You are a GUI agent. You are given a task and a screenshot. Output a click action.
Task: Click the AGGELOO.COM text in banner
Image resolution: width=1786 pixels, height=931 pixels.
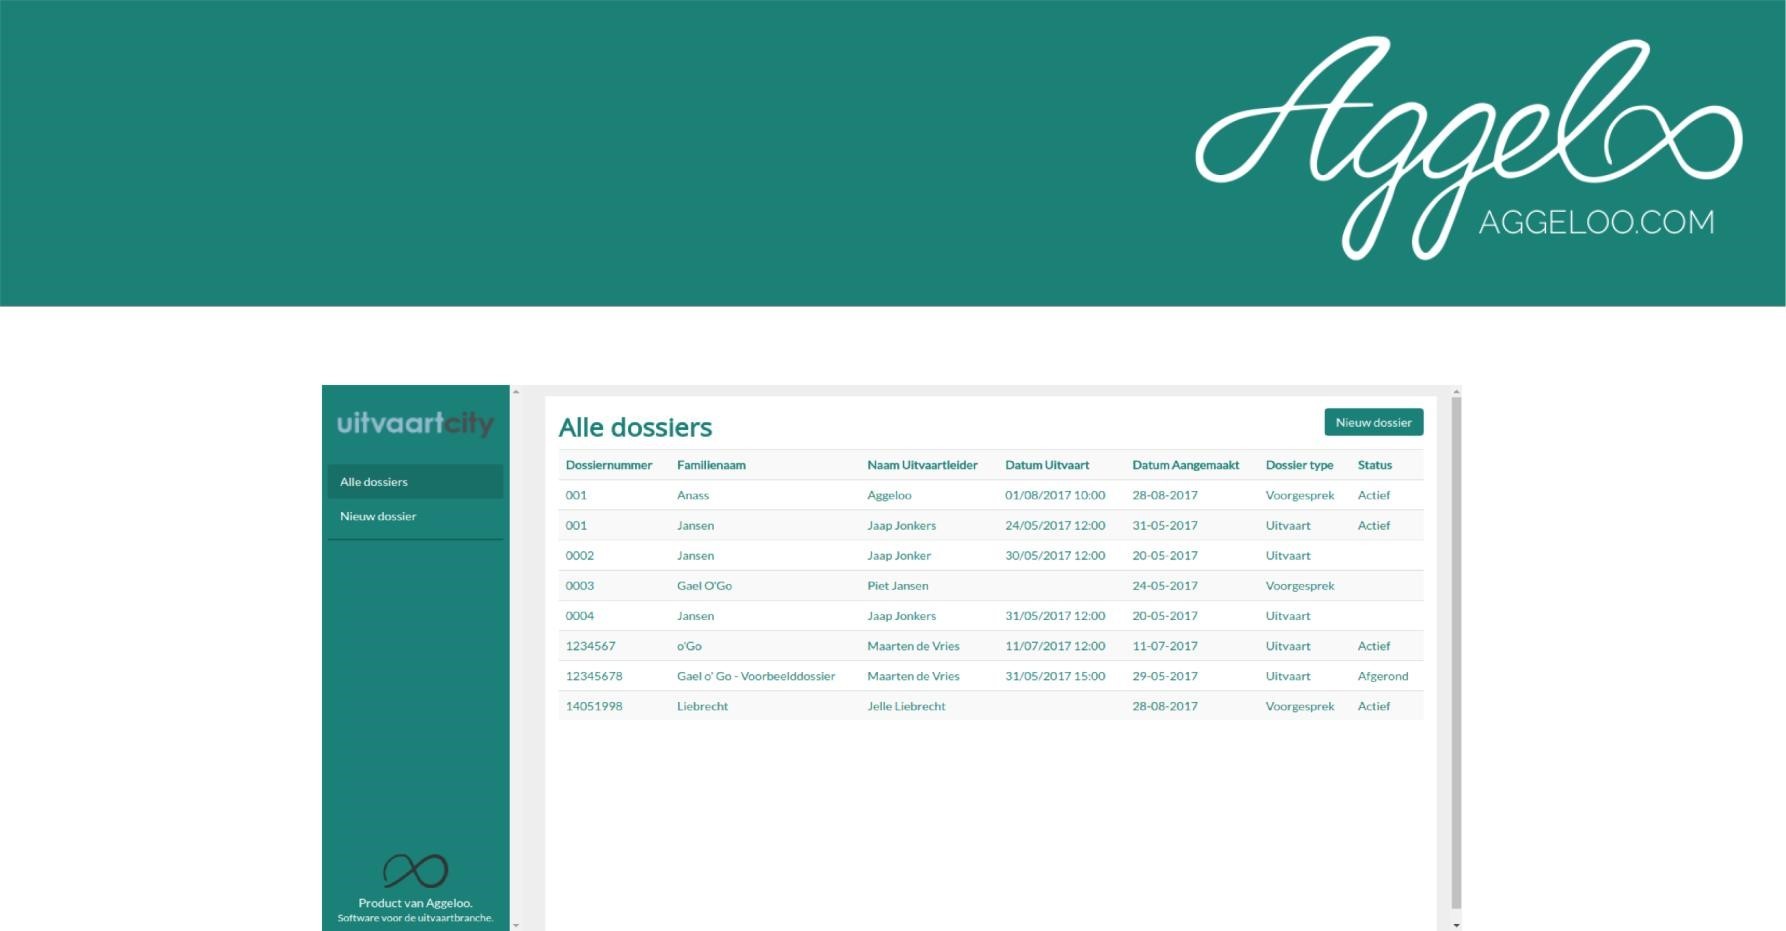point(1596,222)
